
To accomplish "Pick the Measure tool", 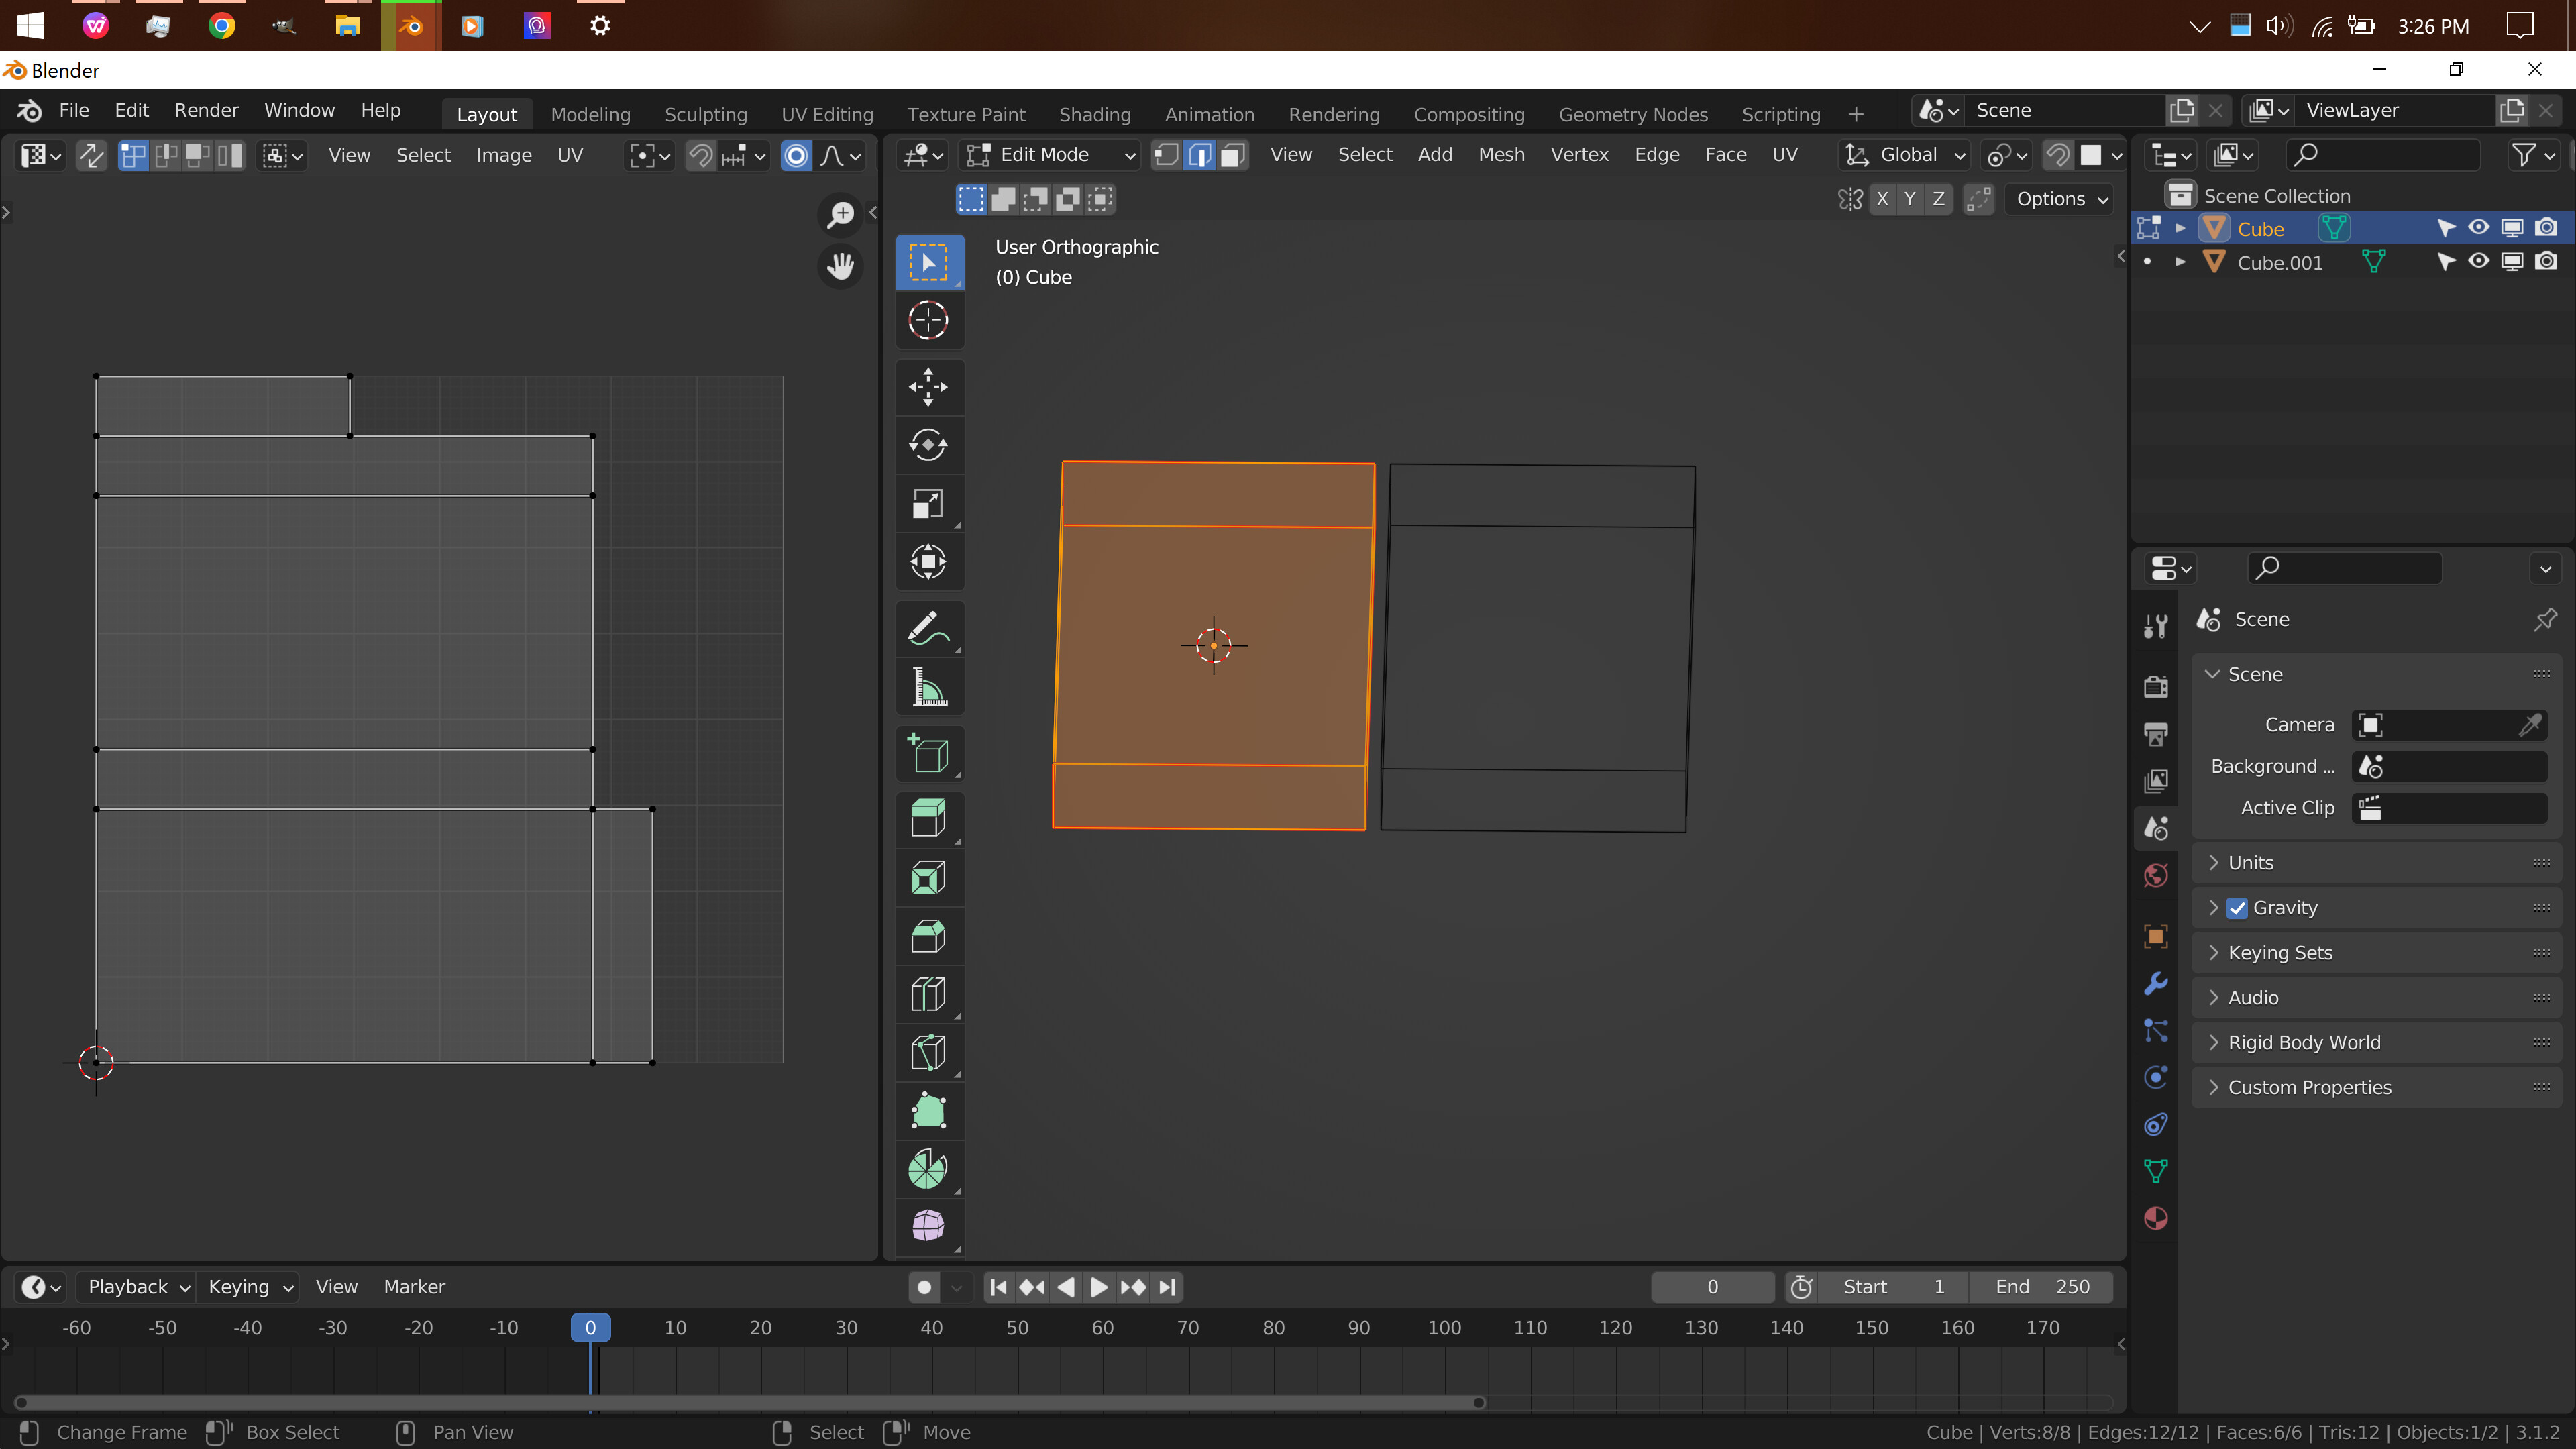I will click(928, 688).
